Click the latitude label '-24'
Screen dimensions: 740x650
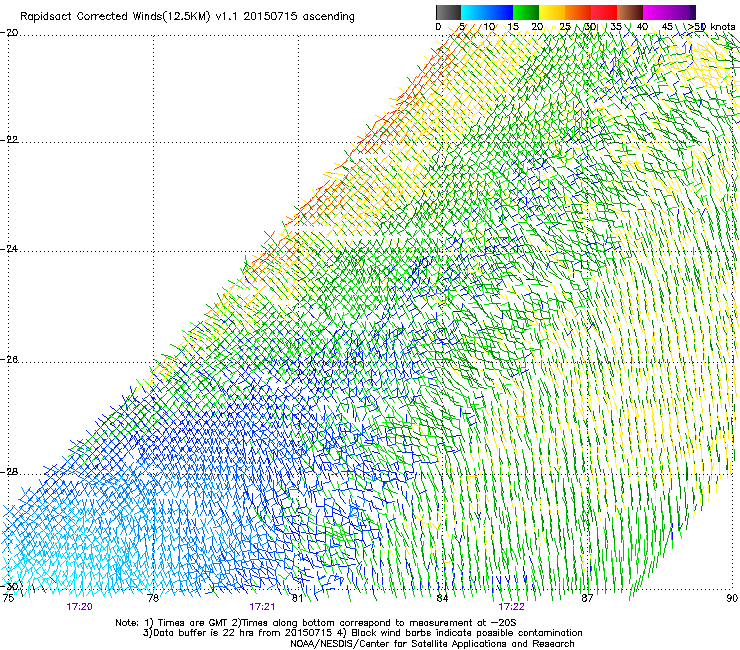(x=9, y=248)
